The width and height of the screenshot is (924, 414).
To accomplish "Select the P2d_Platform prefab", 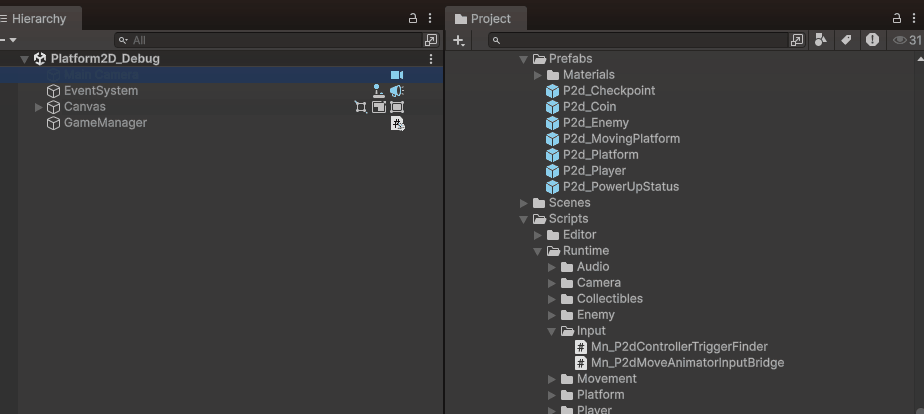I will pos(600,154).
